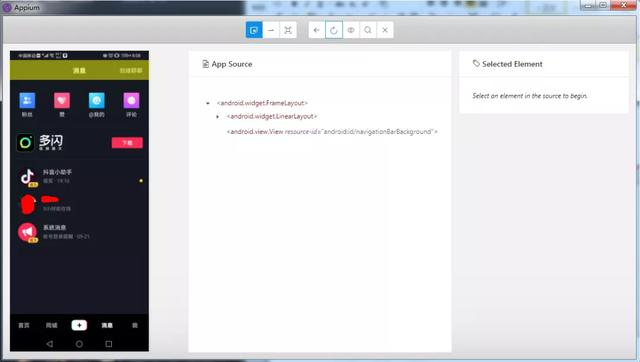Collapse the android.widget.FrameLayout node arrow
This screenshot has height=362, width=640.
click(x=208, y=103)
